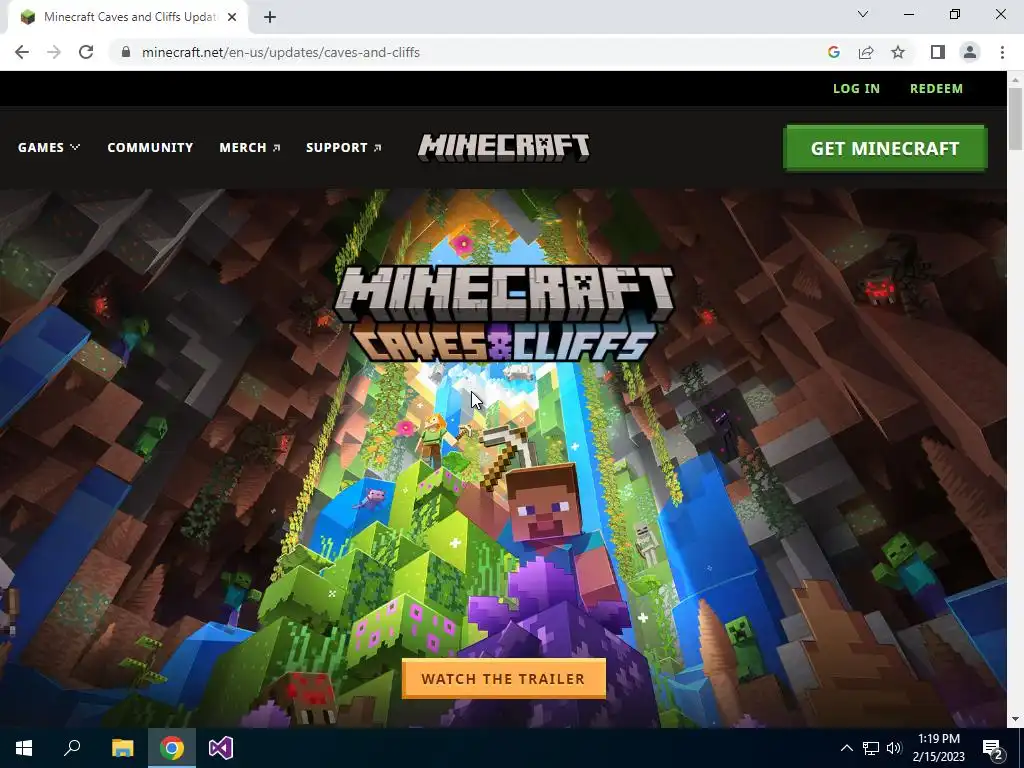Share this page using the share icon
The width and height of the screenshot is (1024, 768).
pyautogui.click(x=866, y=52)
